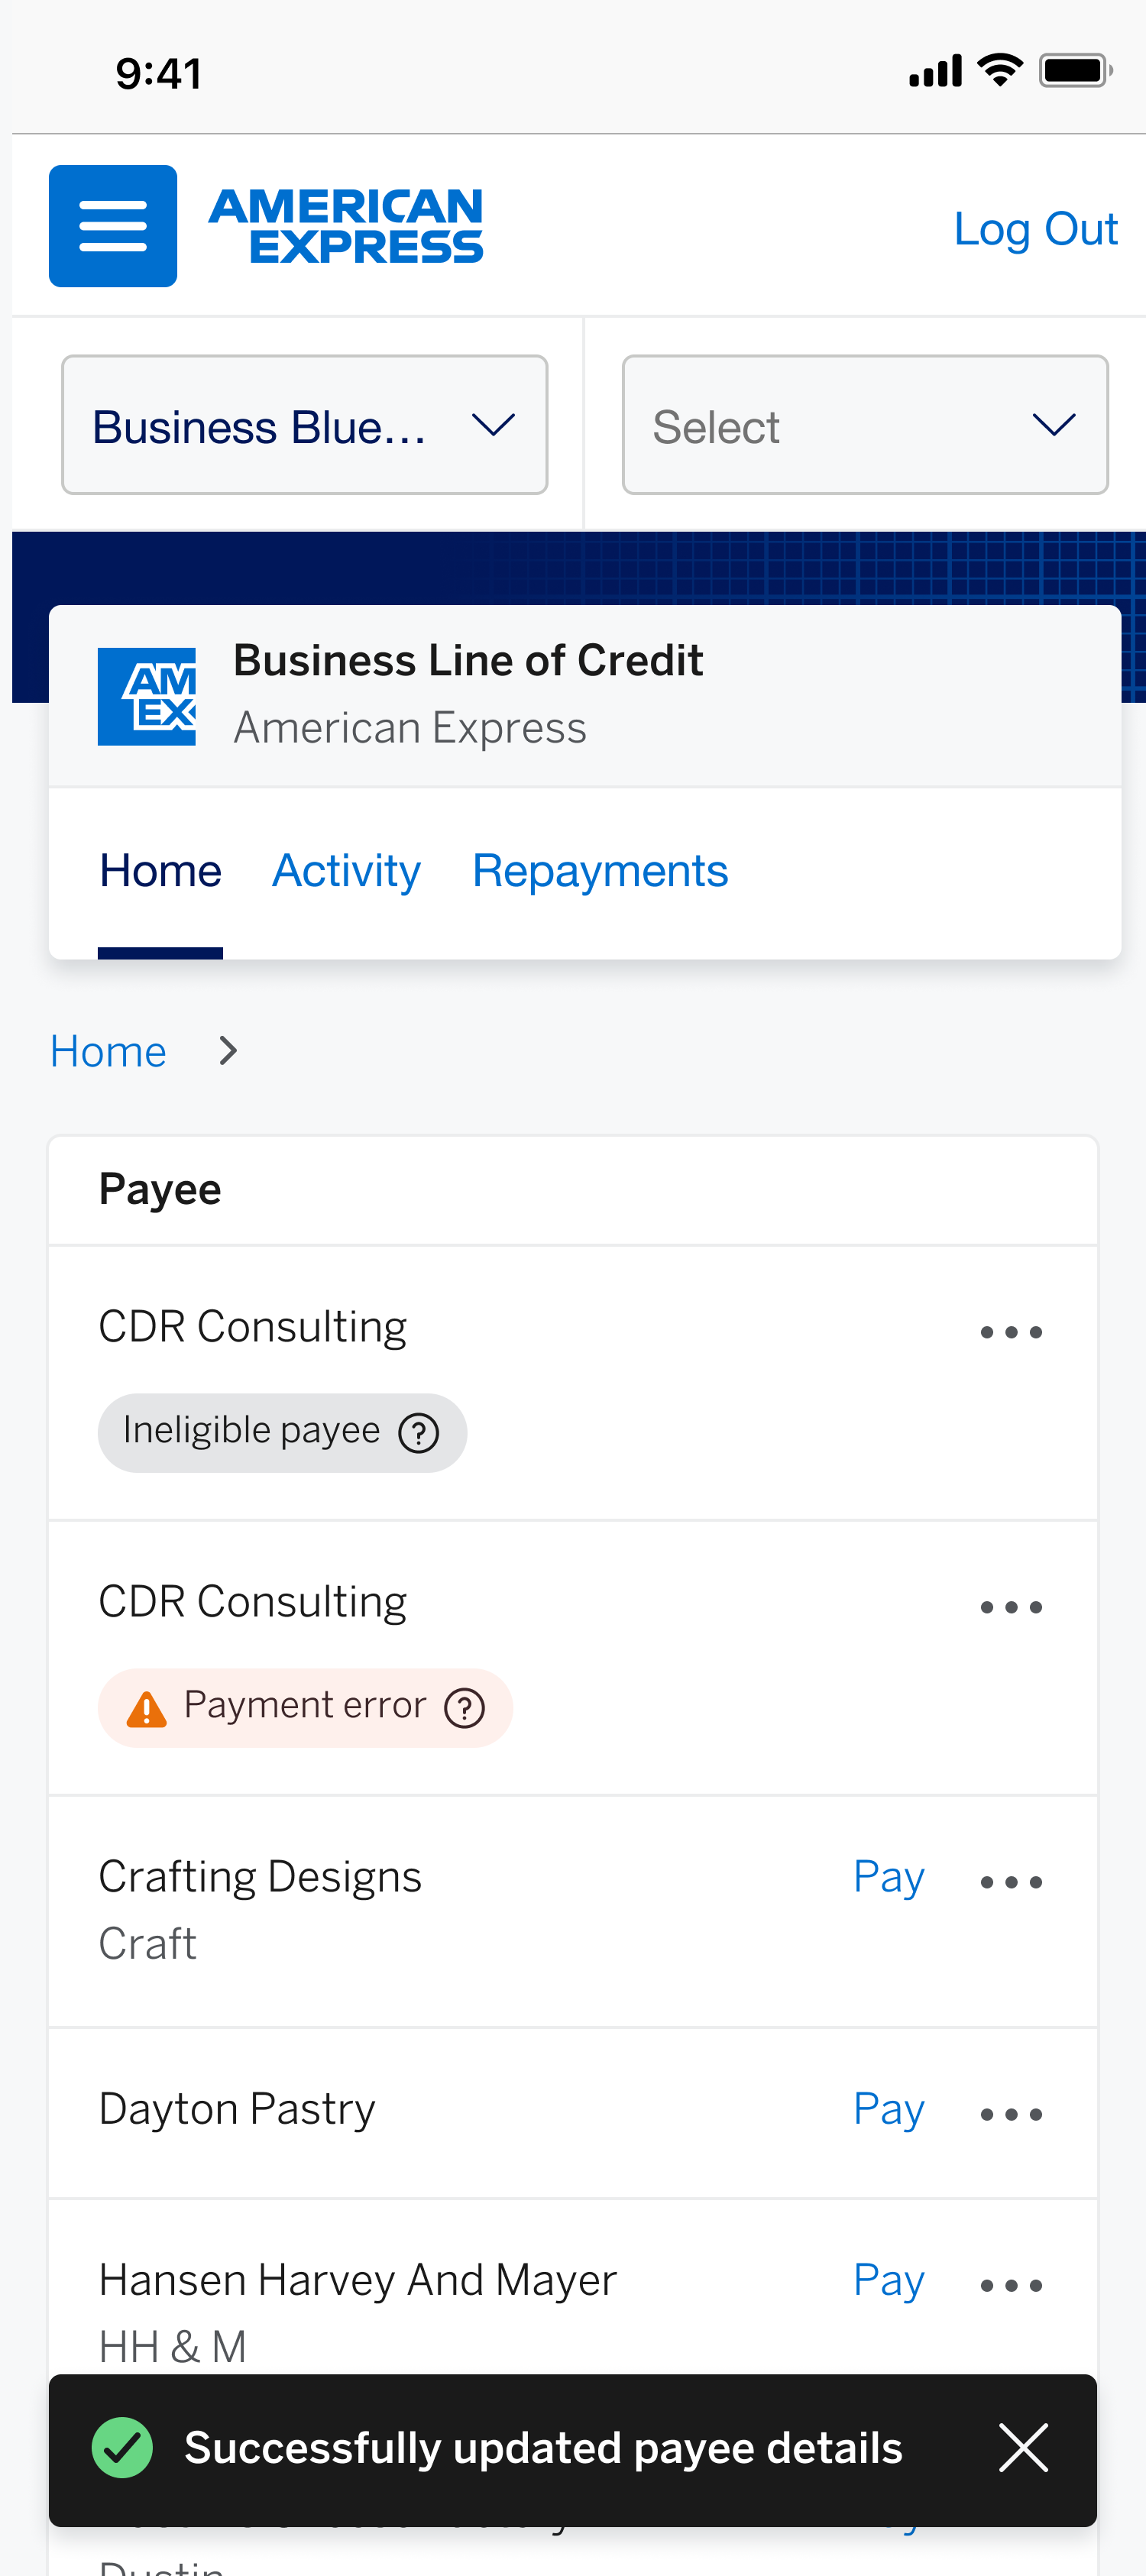Open the Select dropdown

pyautogui.click(x=865, y=425)
